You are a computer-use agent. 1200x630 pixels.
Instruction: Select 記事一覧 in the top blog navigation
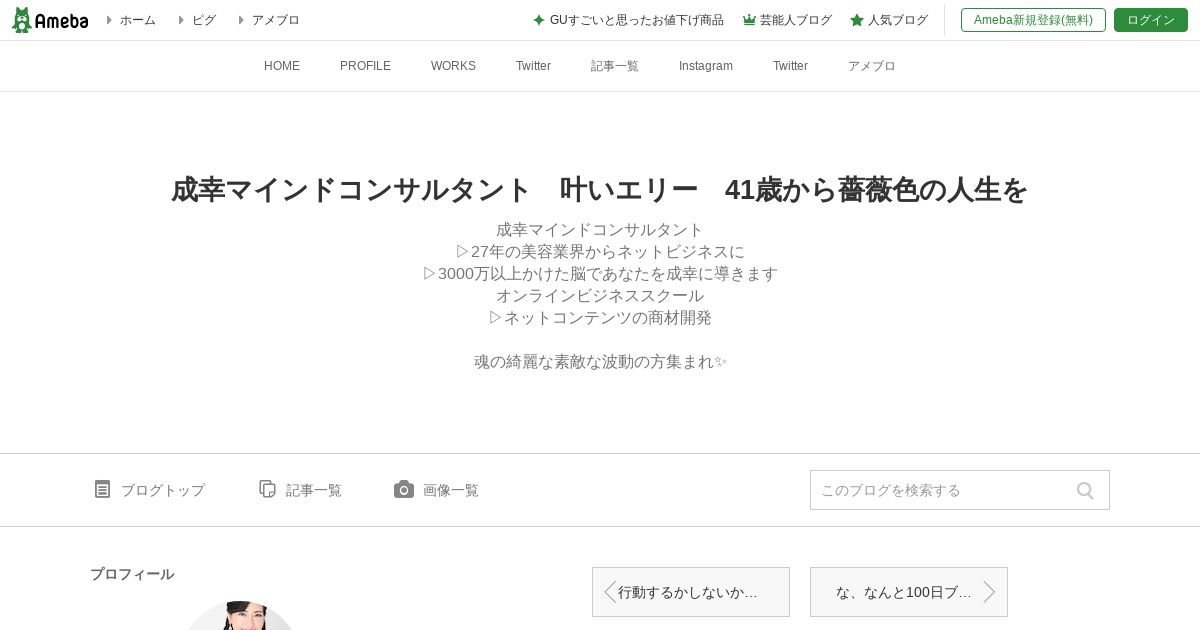[x=615, y=66]
